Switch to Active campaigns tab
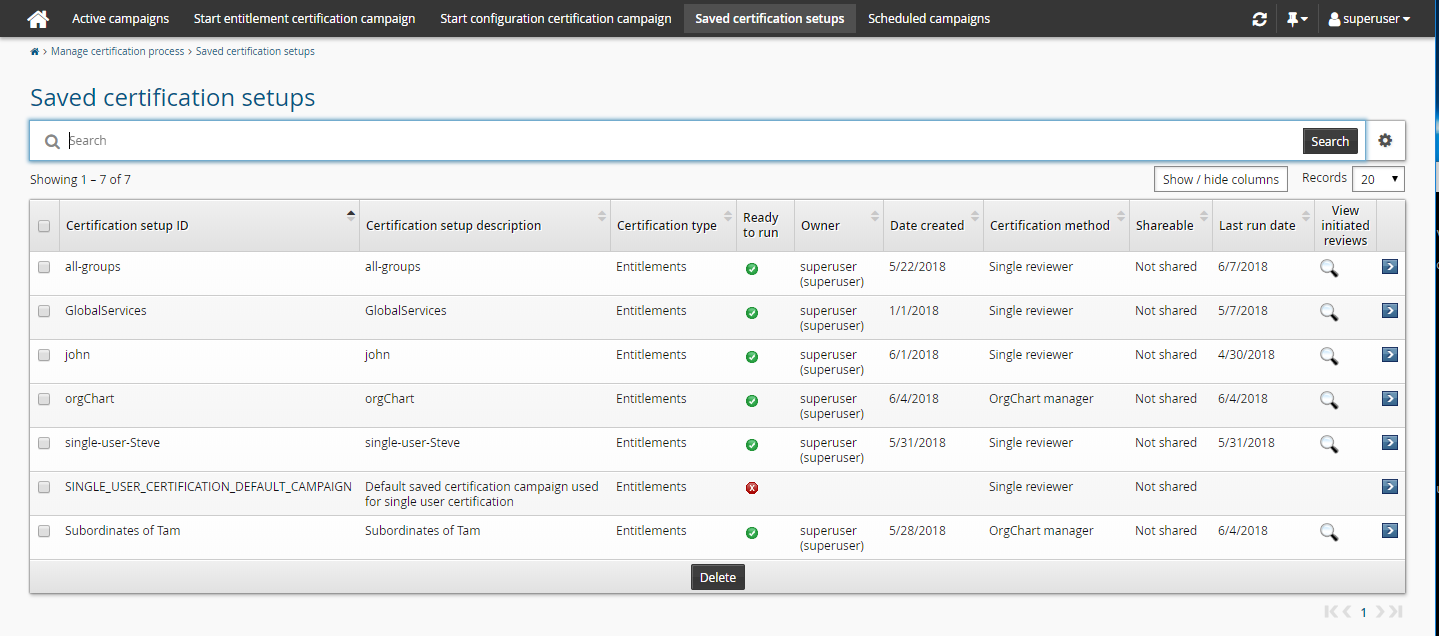Viewport: 1439px width, 636px height. click(120, 19)
